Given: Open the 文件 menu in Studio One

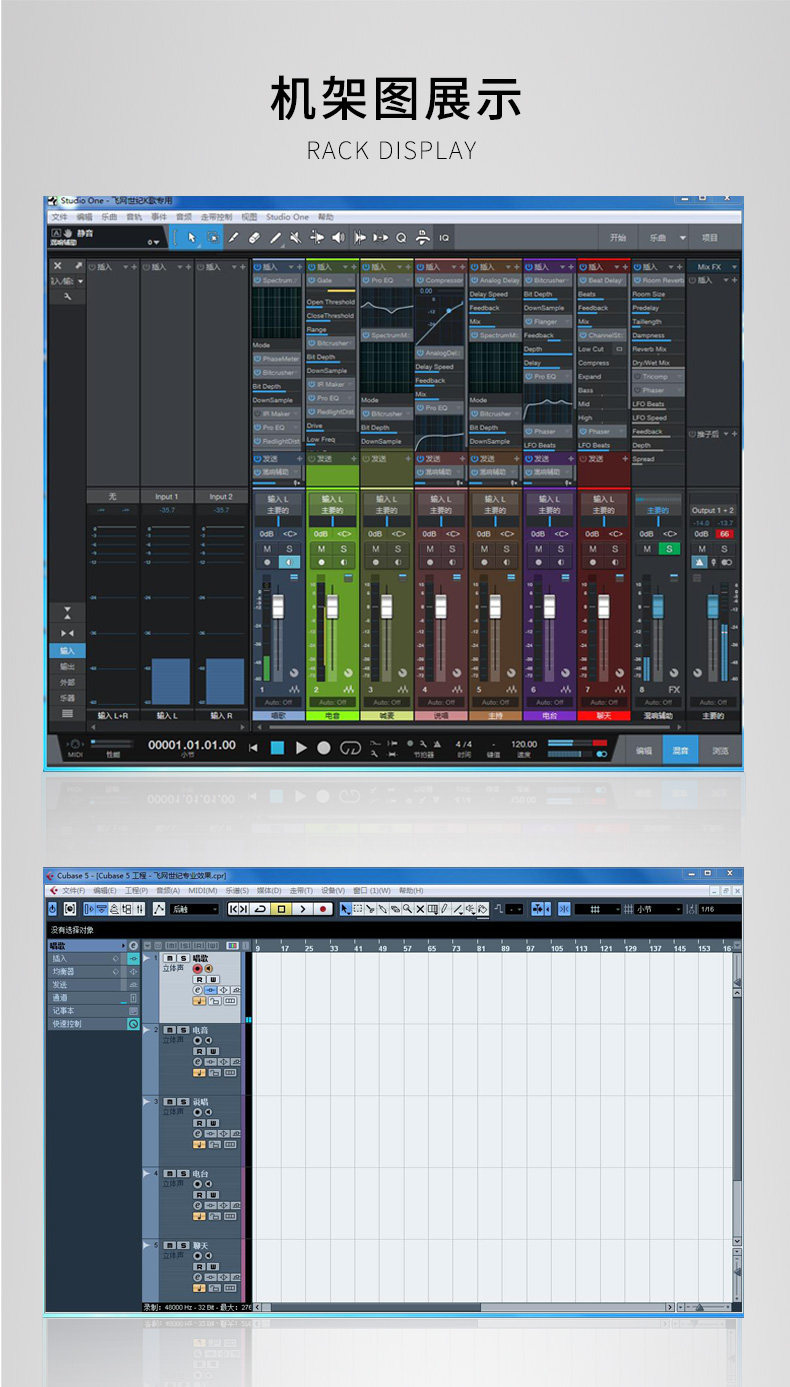Looking at the screenshot, I should click(x=60, y=217).
